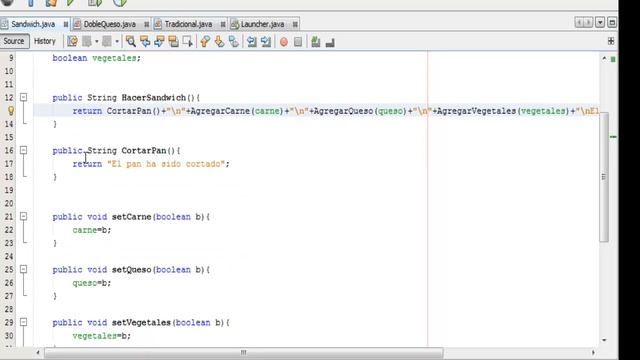
Task: Click on 'carne=b;' statement
Action: click(92, 230)
